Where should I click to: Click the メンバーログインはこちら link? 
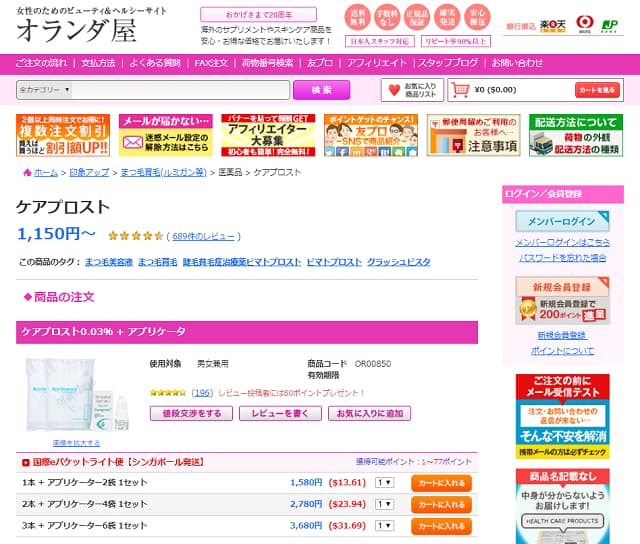(x=562, y=242)
